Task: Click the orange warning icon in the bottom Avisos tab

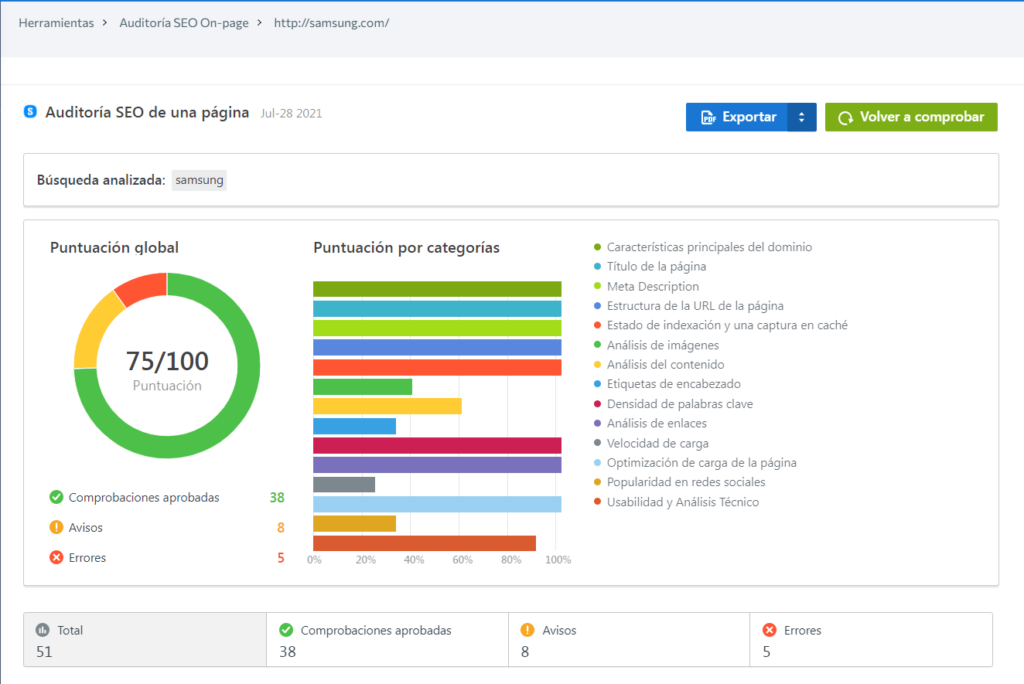Action: pyautogui.click(x=527, y=630)
